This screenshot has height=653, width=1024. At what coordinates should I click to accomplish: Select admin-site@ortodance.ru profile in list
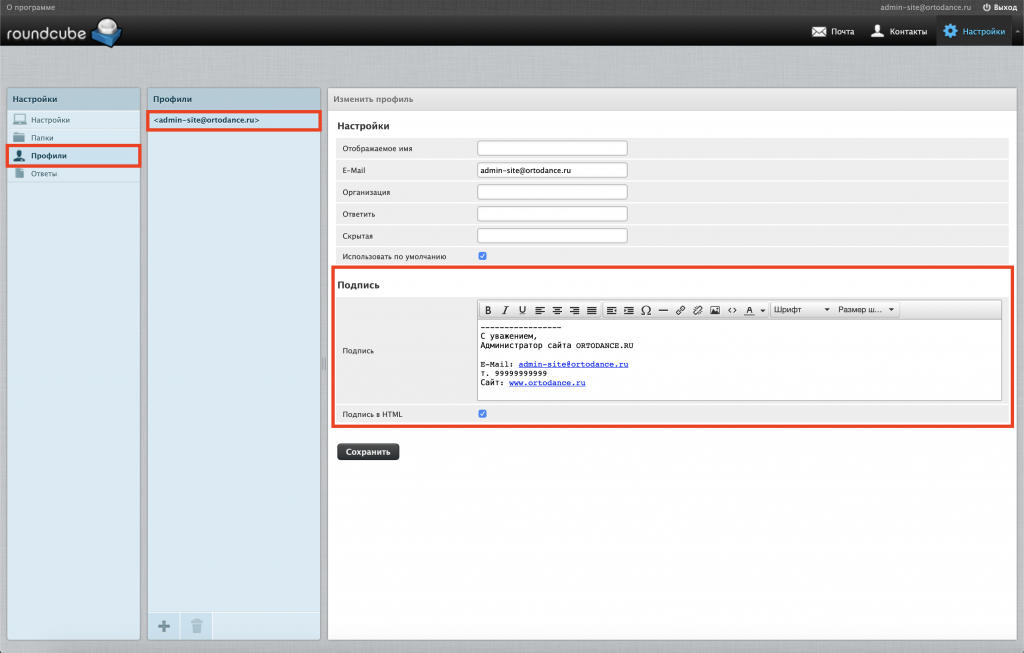(x=234, y=120)
